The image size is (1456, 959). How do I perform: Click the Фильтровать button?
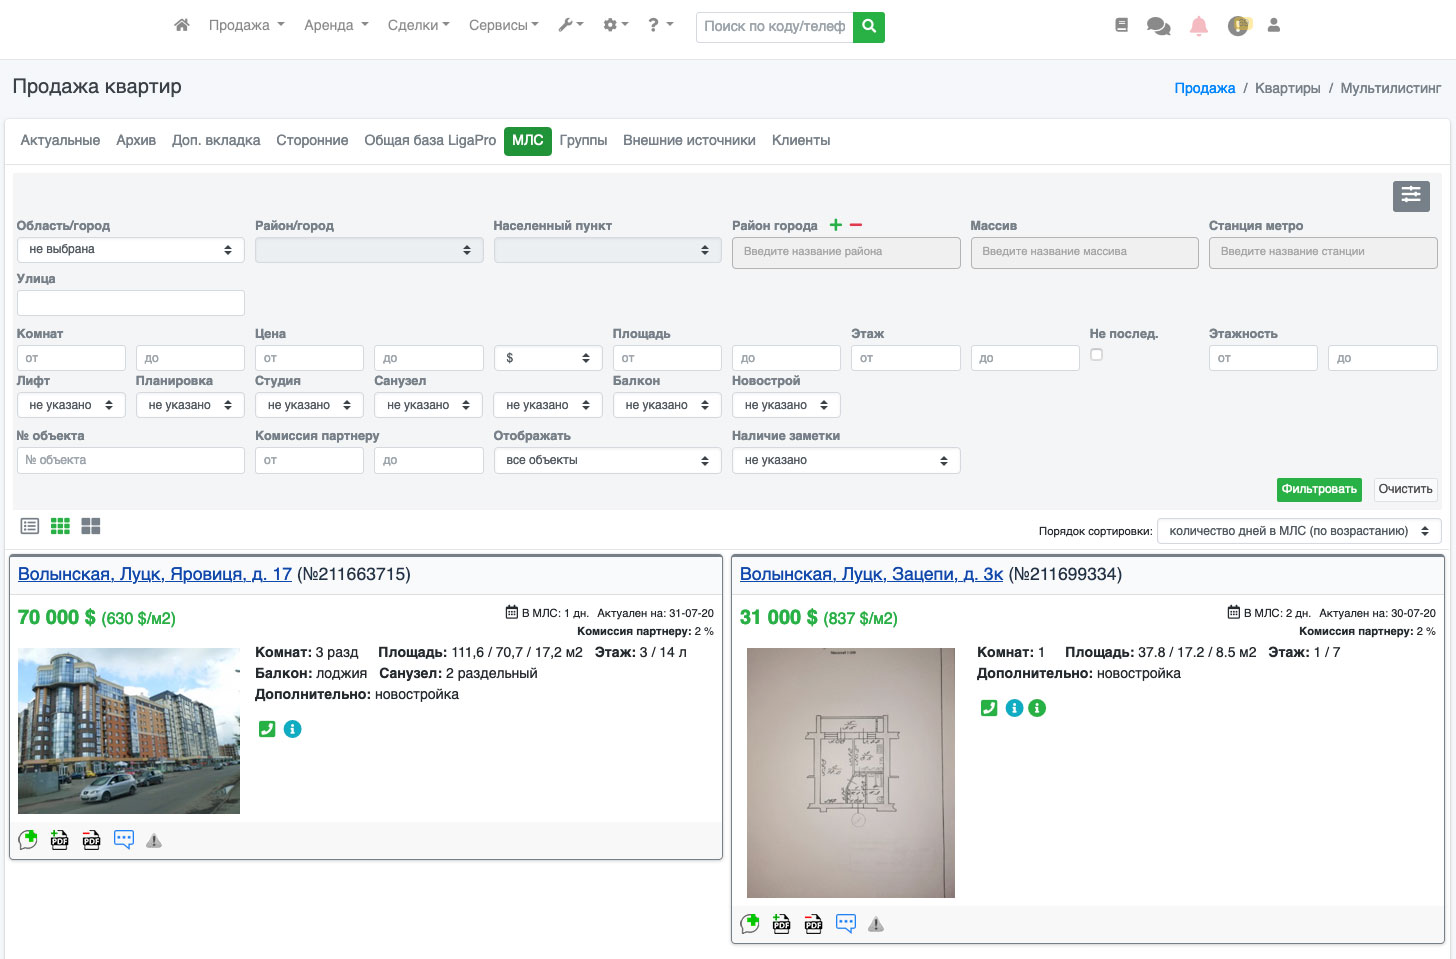pyautogui.click(x=1318, y=489)
